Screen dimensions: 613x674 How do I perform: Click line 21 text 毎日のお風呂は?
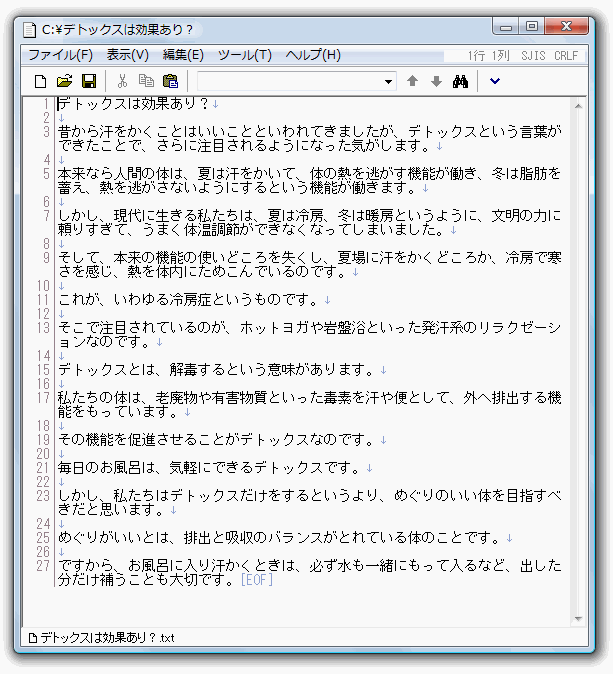(106, 468)
